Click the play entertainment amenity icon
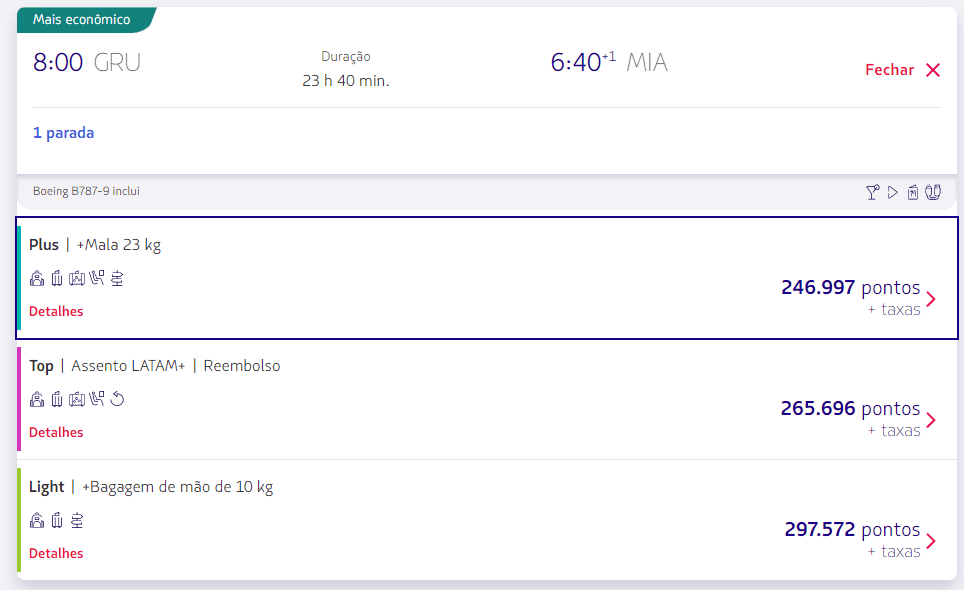The height and width of the screenshot is (590, 964). click(x=893, y=192)
